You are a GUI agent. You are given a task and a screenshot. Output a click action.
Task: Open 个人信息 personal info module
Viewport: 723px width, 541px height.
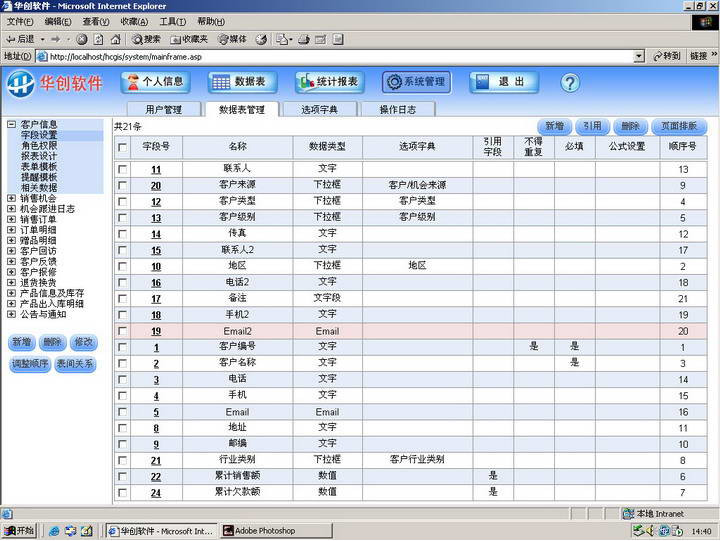155,82
